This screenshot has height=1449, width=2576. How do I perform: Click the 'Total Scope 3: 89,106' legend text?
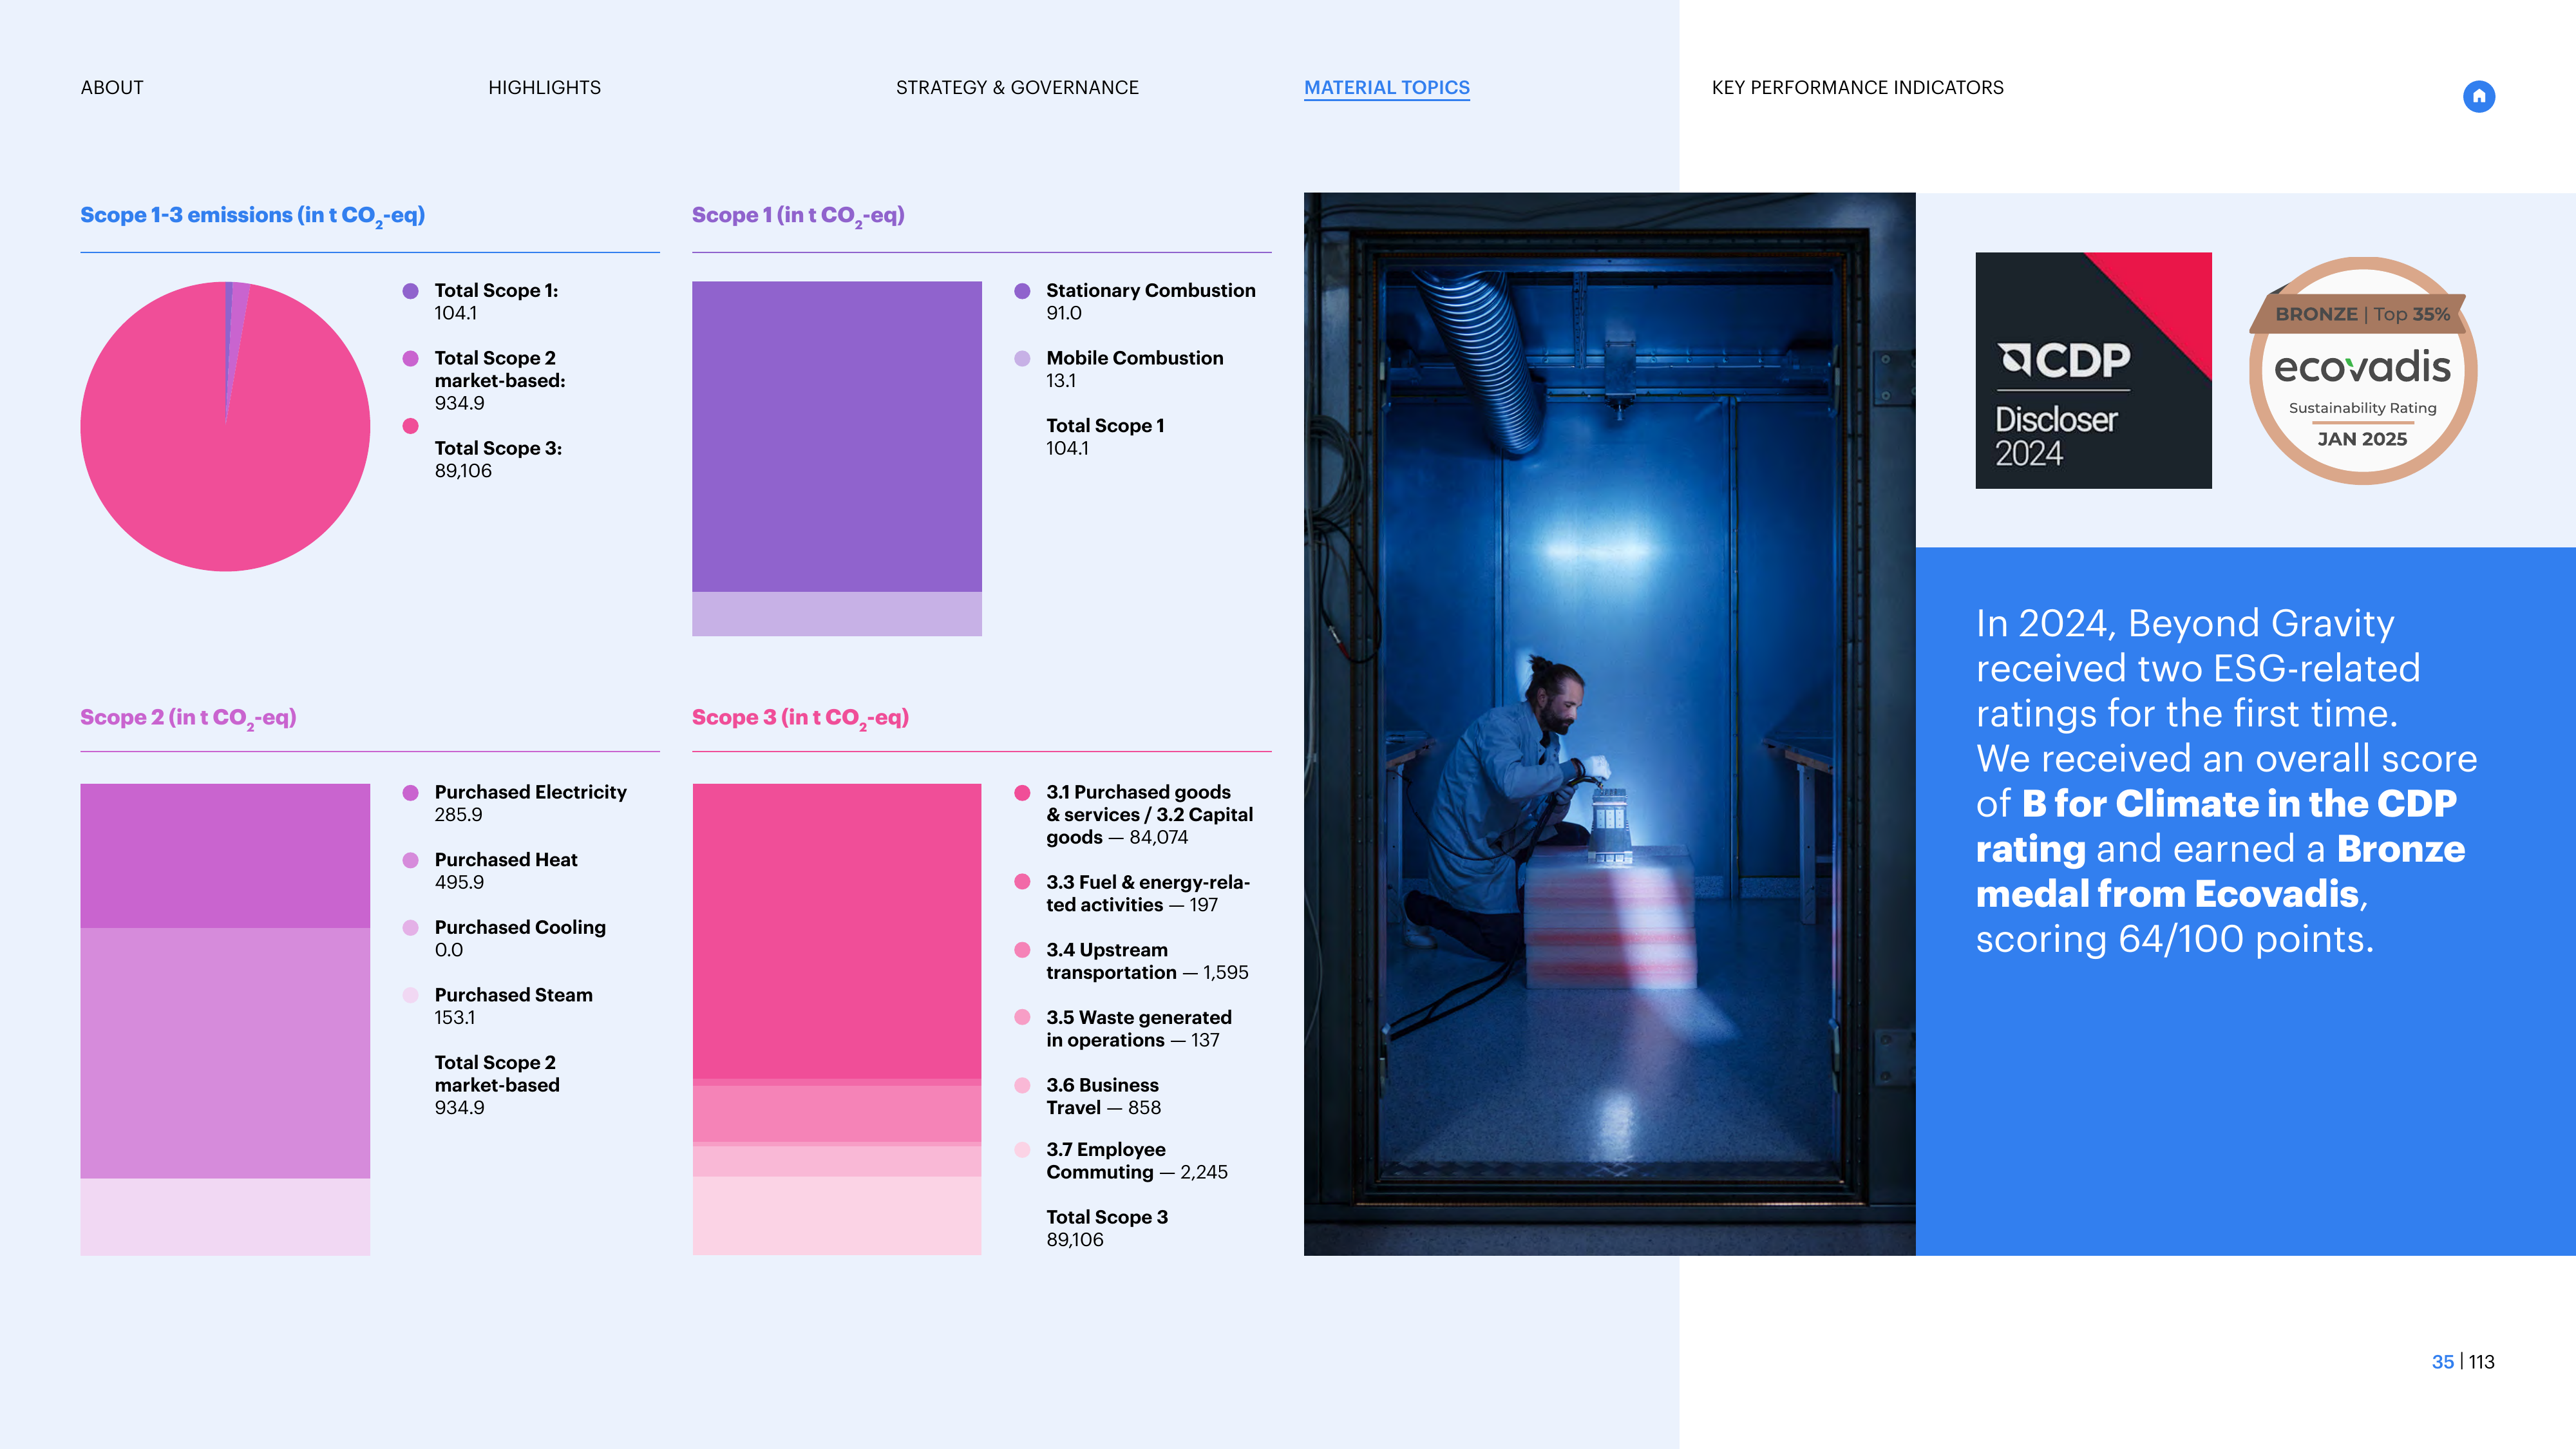click(x=498, y=459)
